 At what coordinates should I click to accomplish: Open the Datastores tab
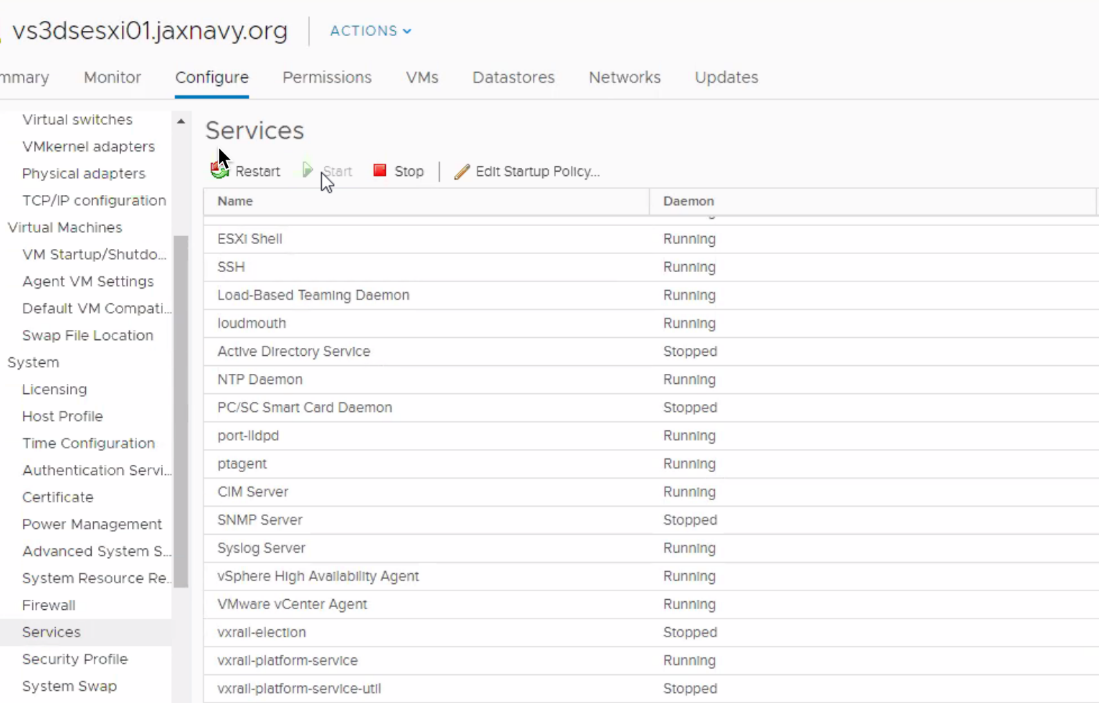coord(513,77)
